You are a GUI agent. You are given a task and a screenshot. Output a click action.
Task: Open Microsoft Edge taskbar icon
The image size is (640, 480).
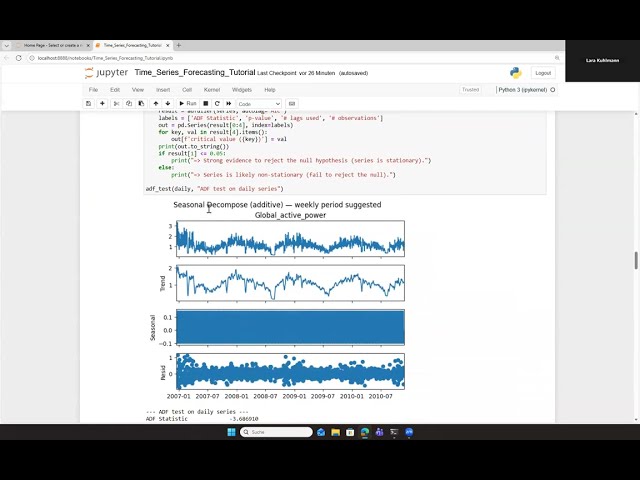(x=364, y=432)
